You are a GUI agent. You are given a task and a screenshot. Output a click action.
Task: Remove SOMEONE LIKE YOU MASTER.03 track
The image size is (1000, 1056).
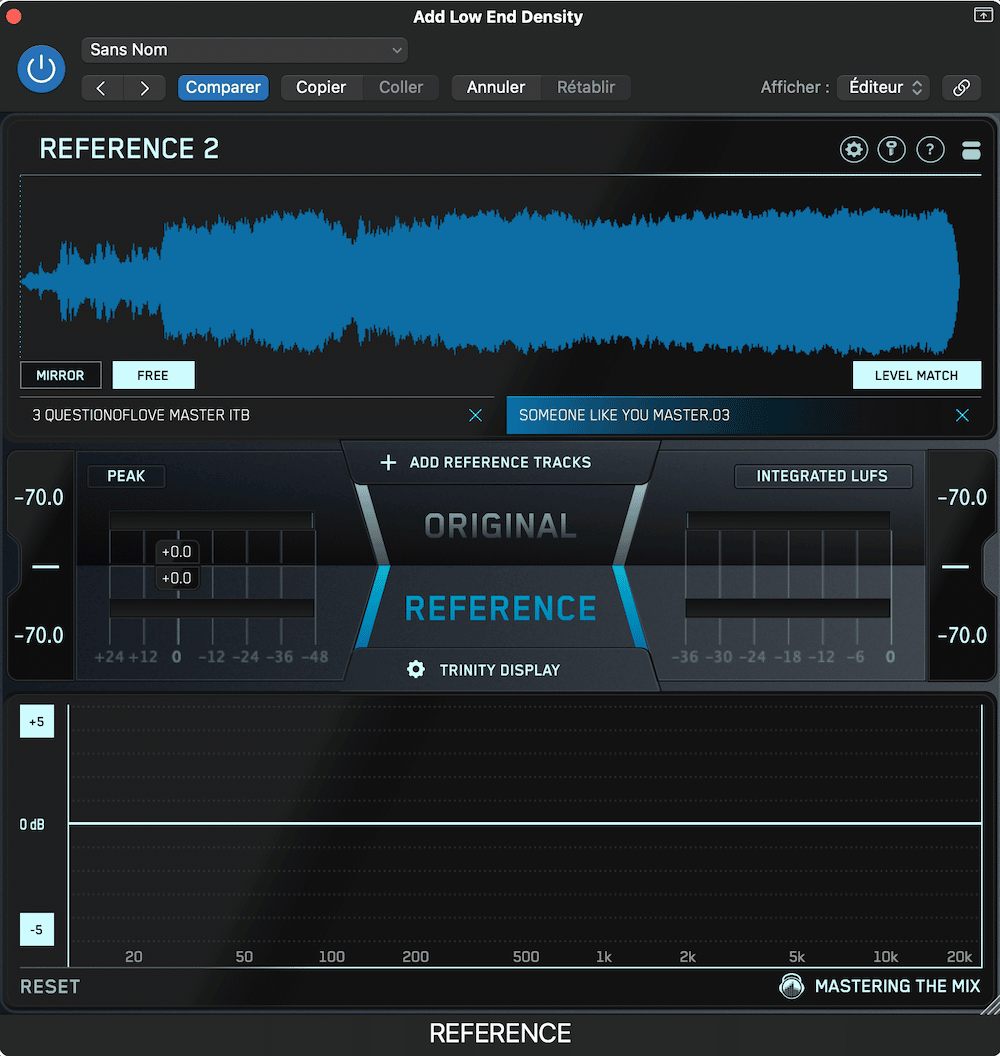pyautogui.click(x=962, y=416)
